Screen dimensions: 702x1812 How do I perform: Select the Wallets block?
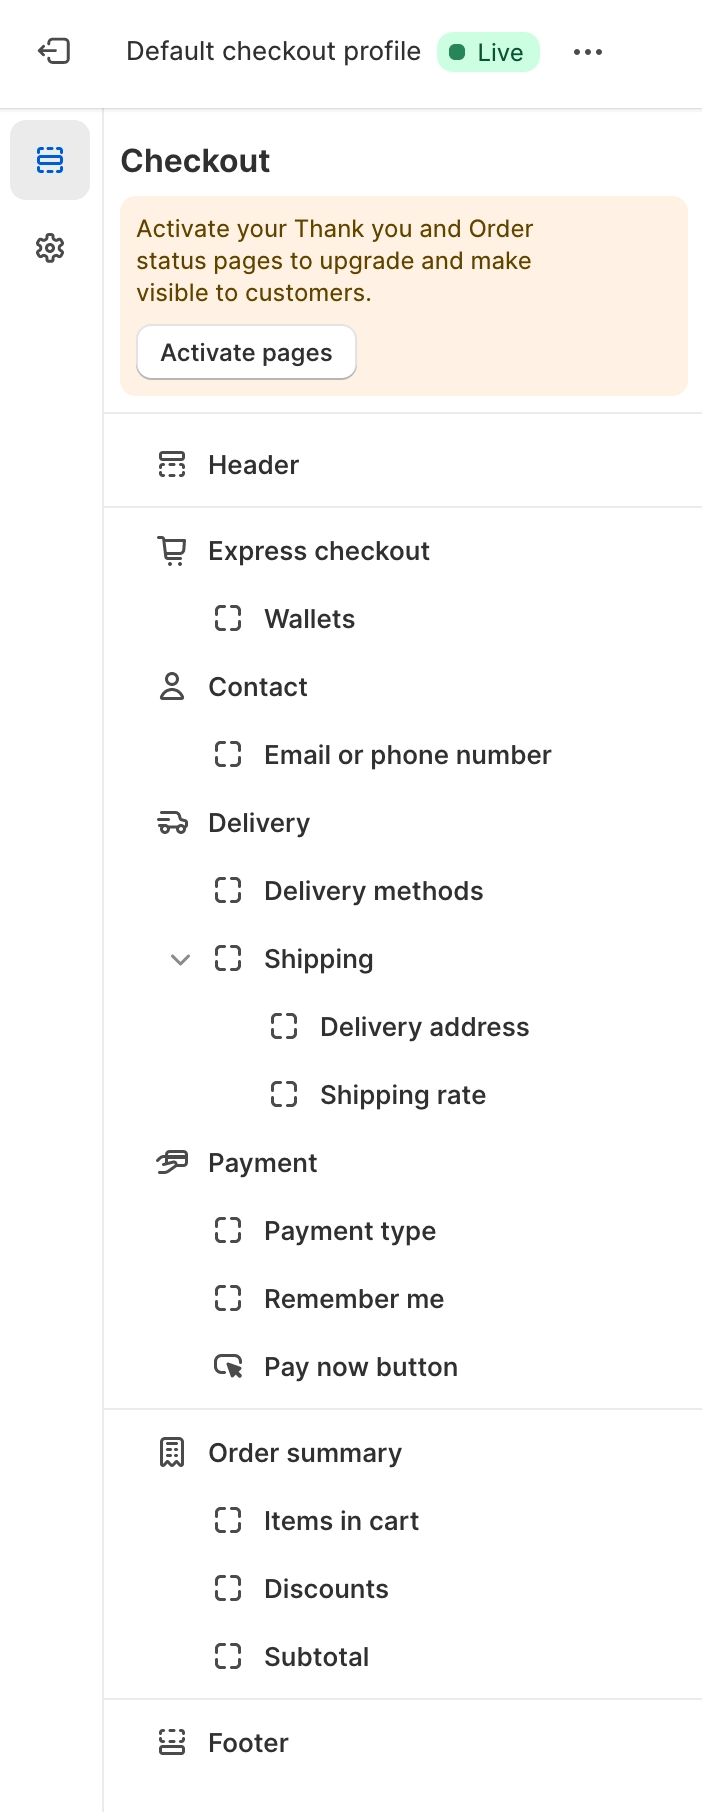pyautogui.click(x=309, y=618)
